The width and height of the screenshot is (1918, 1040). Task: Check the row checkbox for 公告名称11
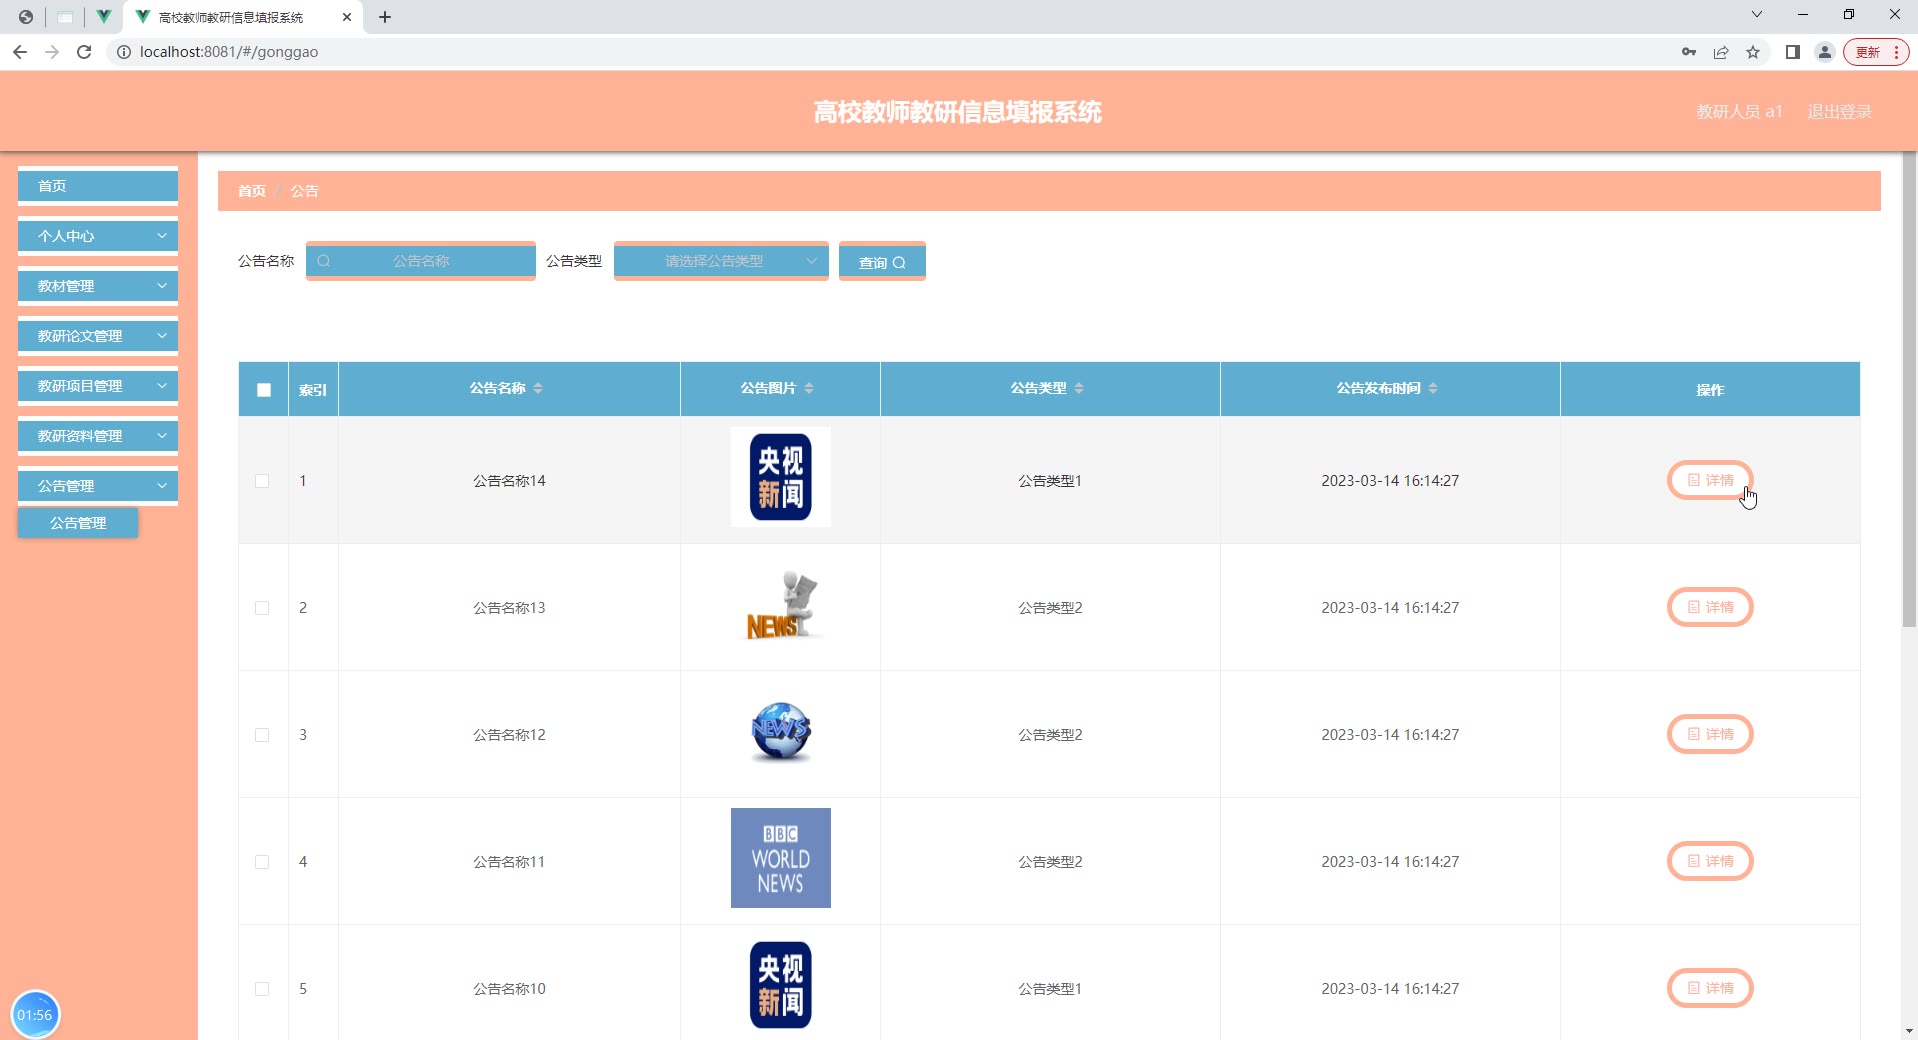pyautogui.click(x=262, y=862)
